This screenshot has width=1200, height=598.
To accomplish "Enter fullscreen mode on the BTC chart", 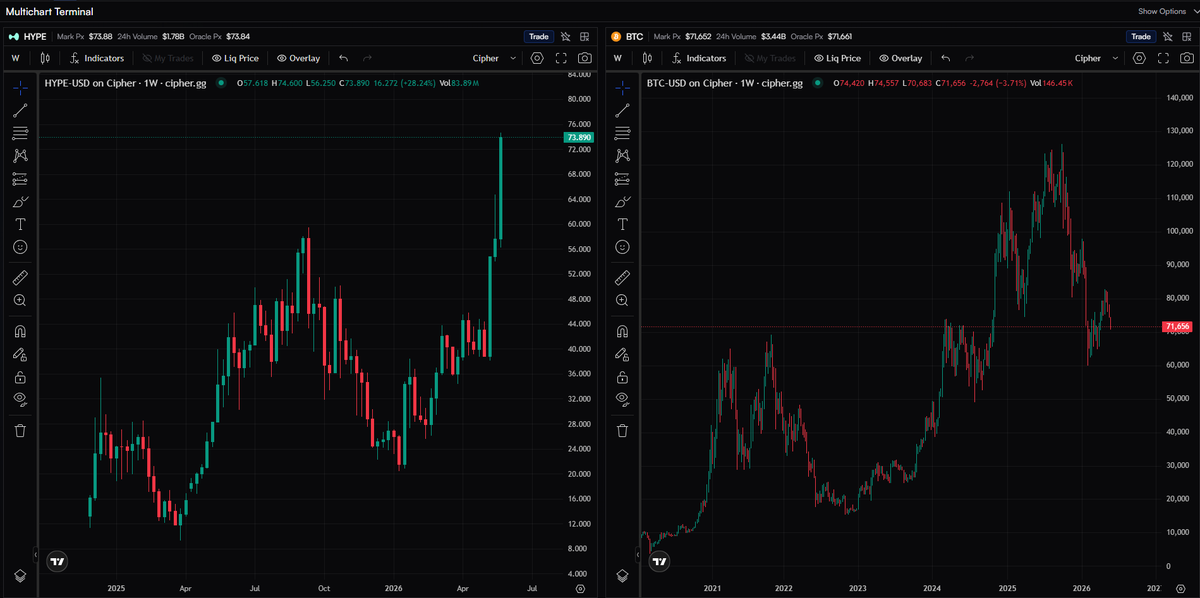I will [1163, 58].
